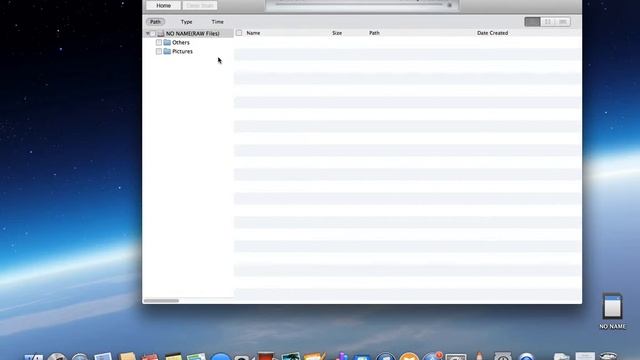This screenshot has height=360, width=640.
Task: Click the sidebar horizontal scrollbar
Action: 161,301
